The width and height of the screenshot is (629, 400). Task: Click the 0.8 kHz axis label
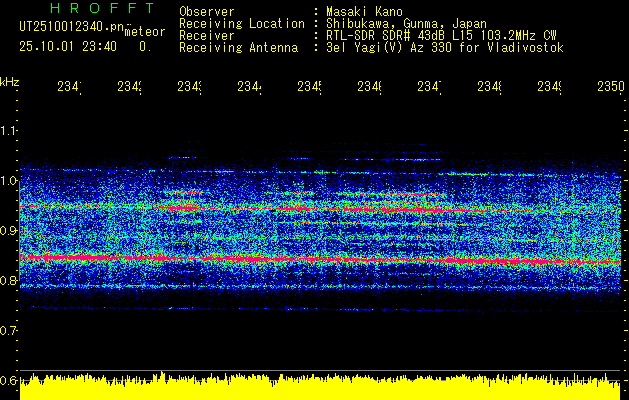coord(8,280)
